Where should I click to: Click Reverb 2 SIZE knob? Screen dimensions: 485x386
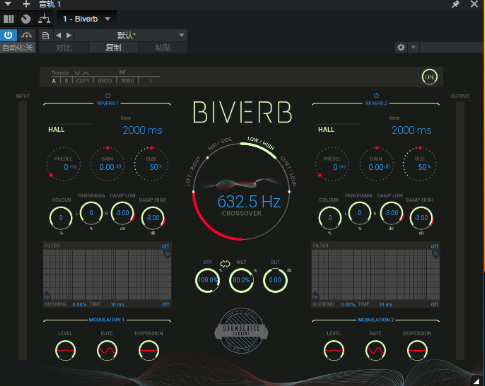[420, 164]
